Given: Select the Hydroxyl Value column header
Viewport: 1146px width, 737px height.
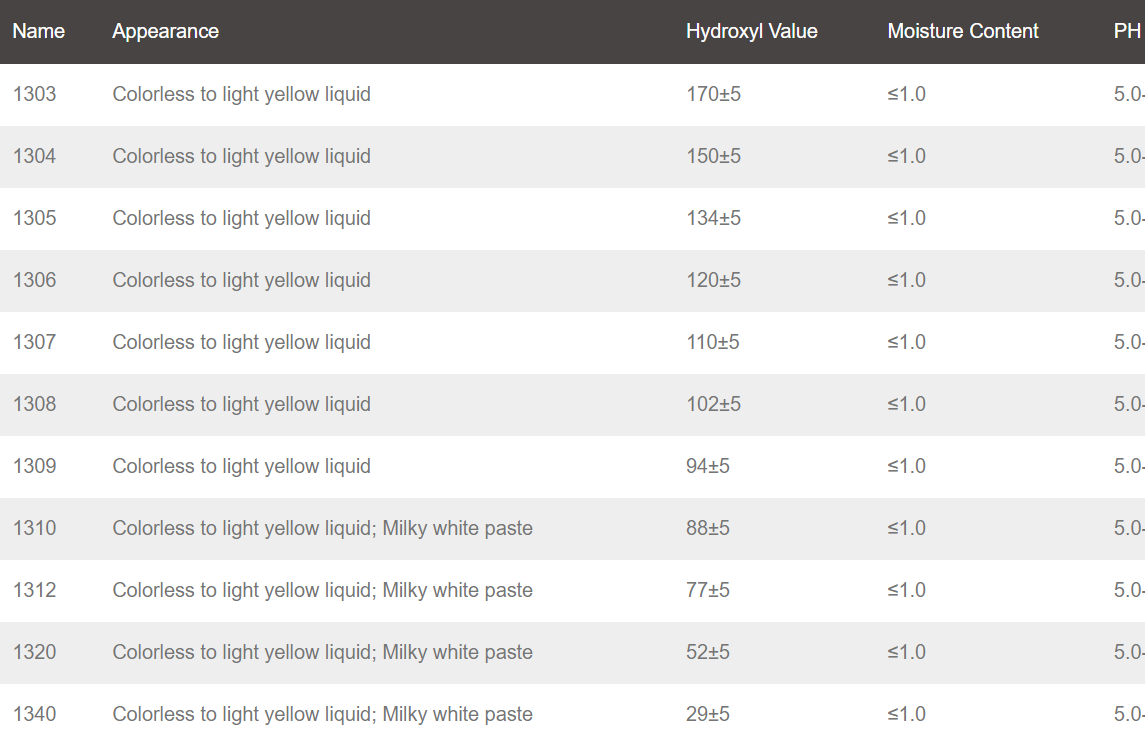Looking at the screenshot, I should 751,31.
